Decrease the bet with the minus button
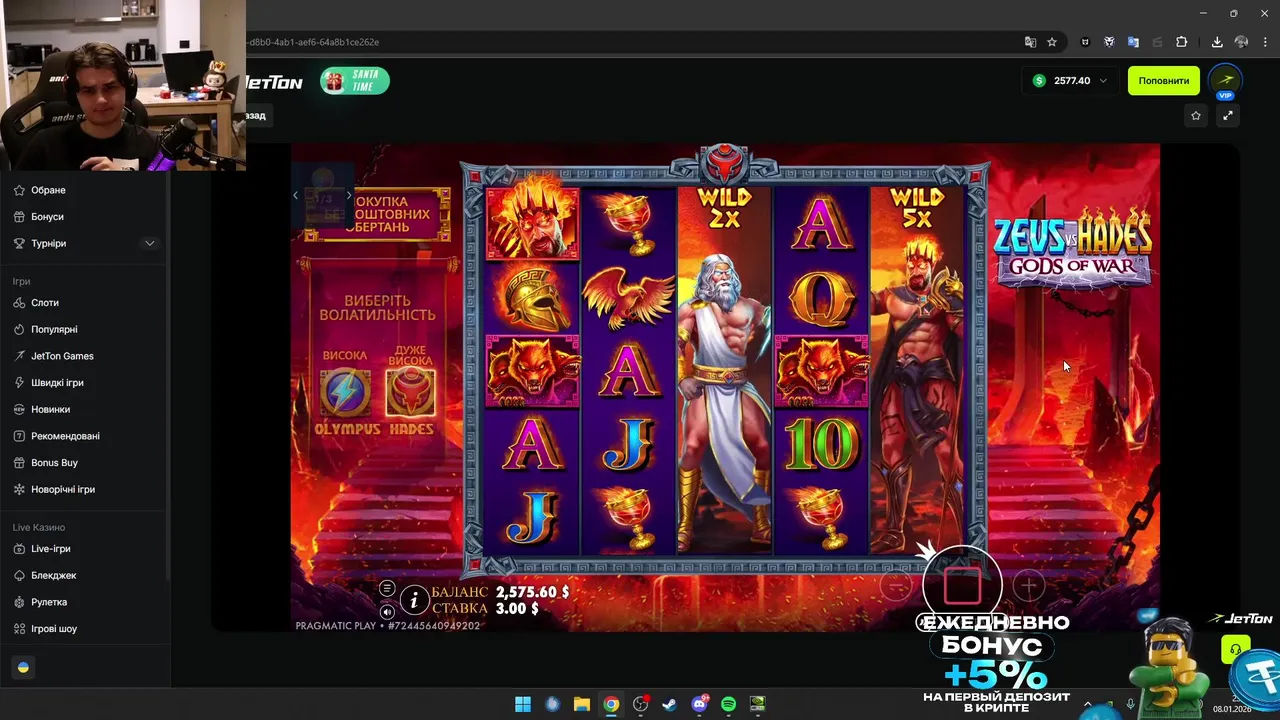Screen dimensions: 1280x720 [896, 586]
